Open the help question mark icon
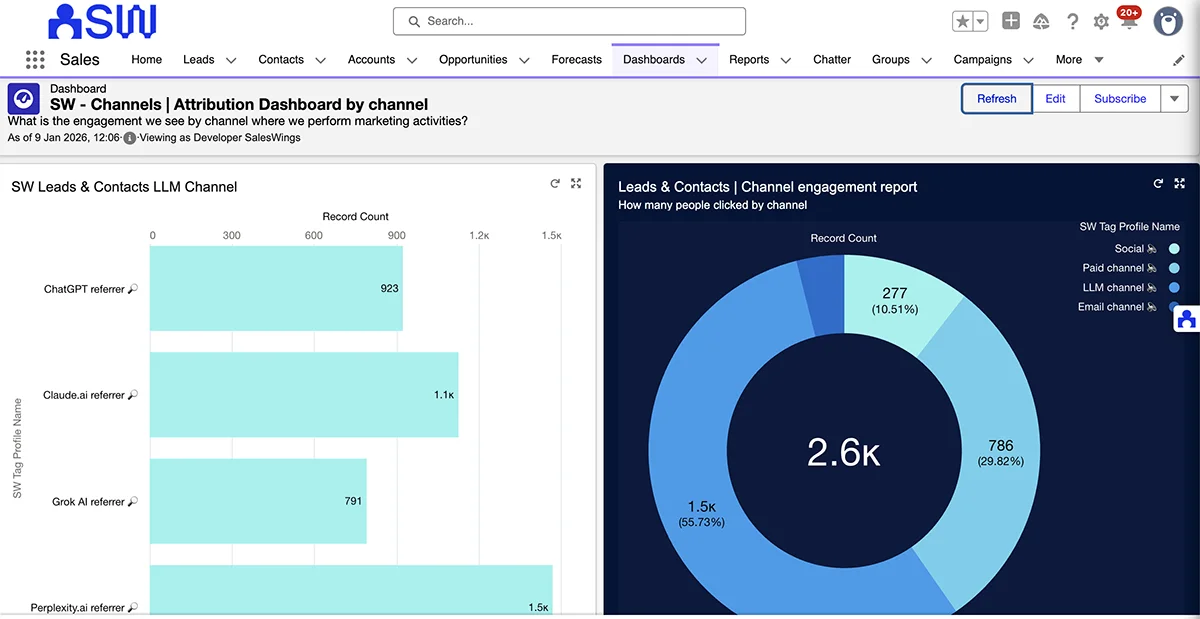Screen dimensions: 1200x619 coord(1072,21)
